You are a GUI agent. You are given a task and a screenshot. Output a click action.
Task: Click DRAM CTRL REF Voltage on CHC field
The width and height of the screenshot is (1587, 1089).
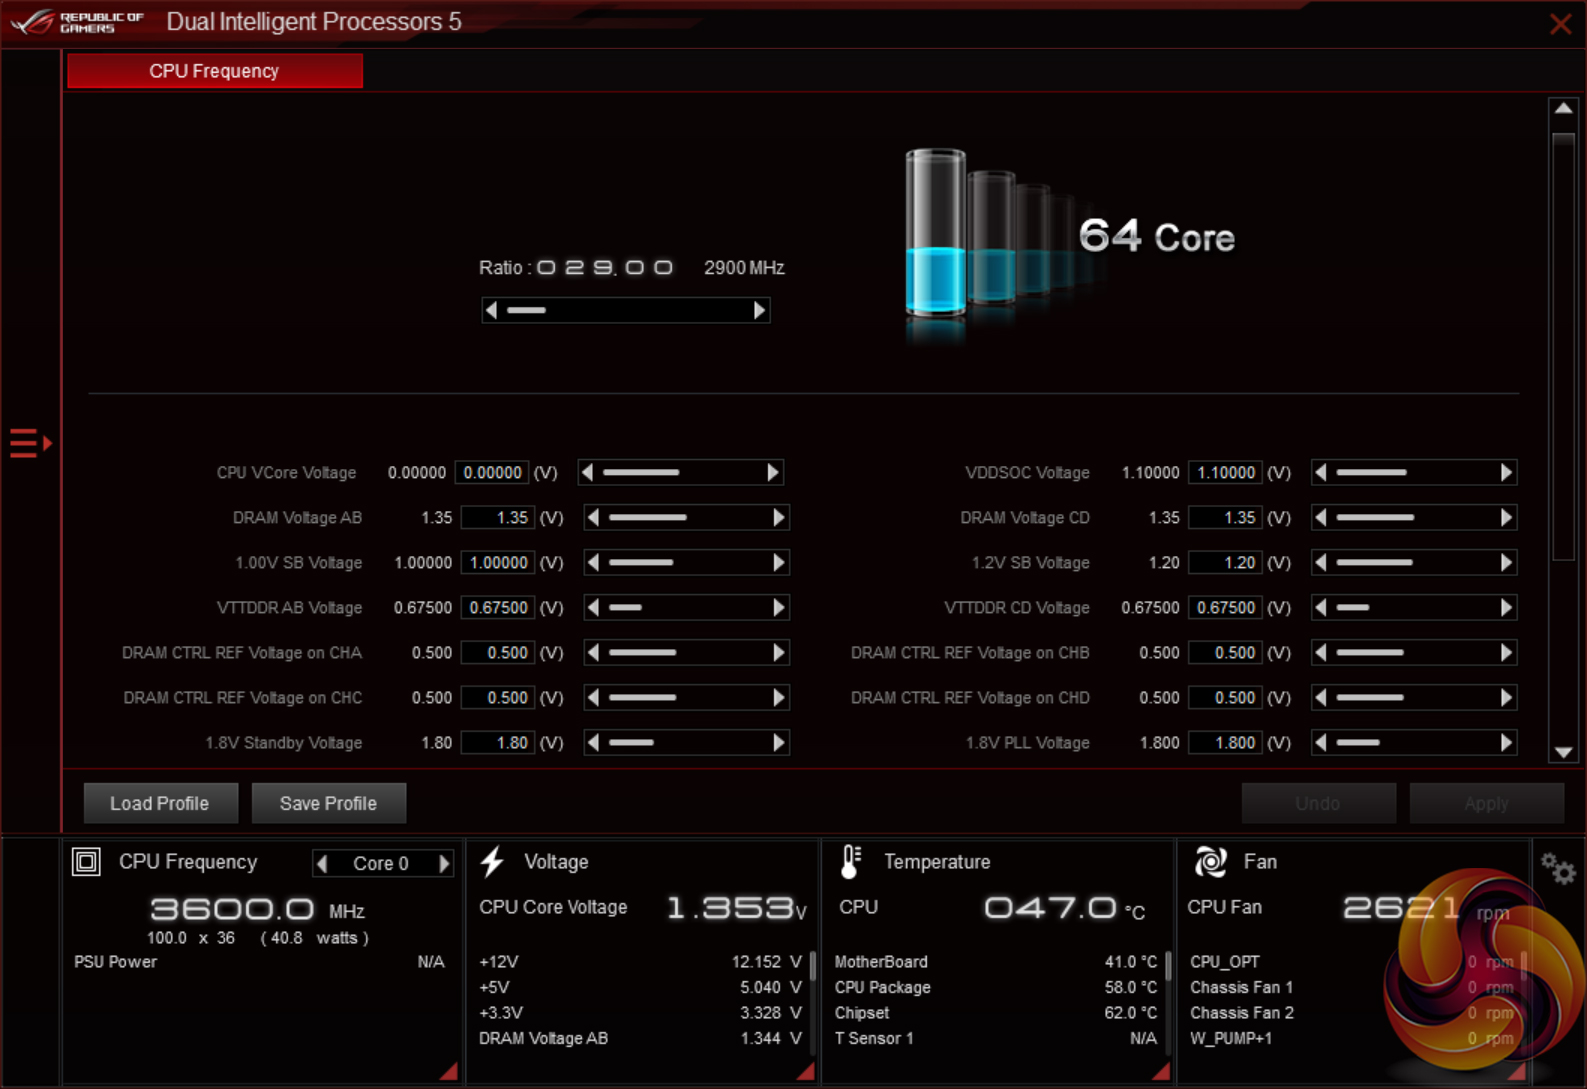coord(498,697)
